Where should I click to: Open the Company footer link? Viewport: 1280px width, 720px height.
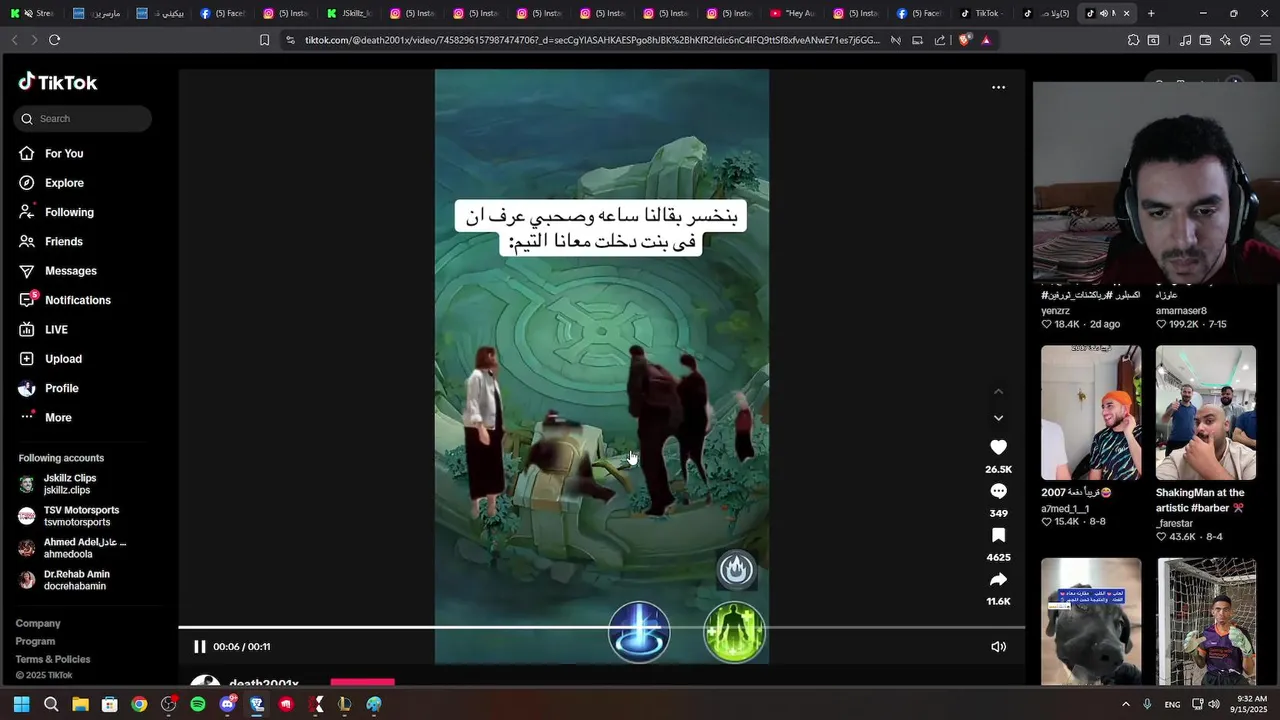click(38, 623)
